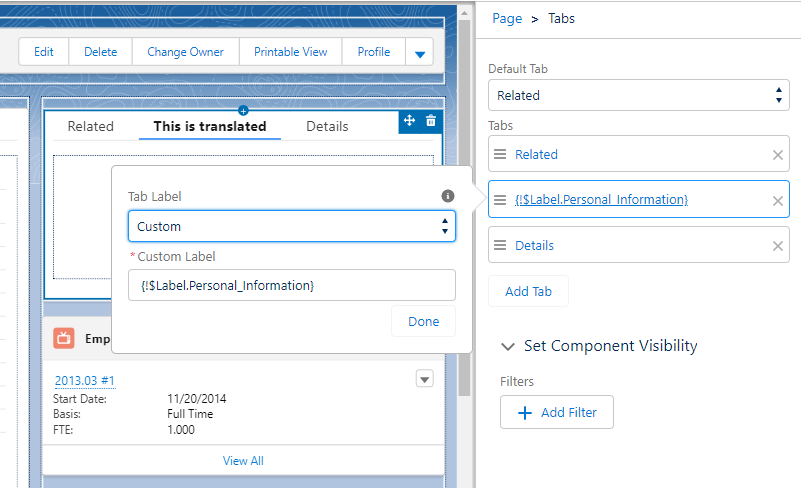The image size is (801, 488).
Task: Open the Default Tab dropdown
Action: [x=638, y=96]
